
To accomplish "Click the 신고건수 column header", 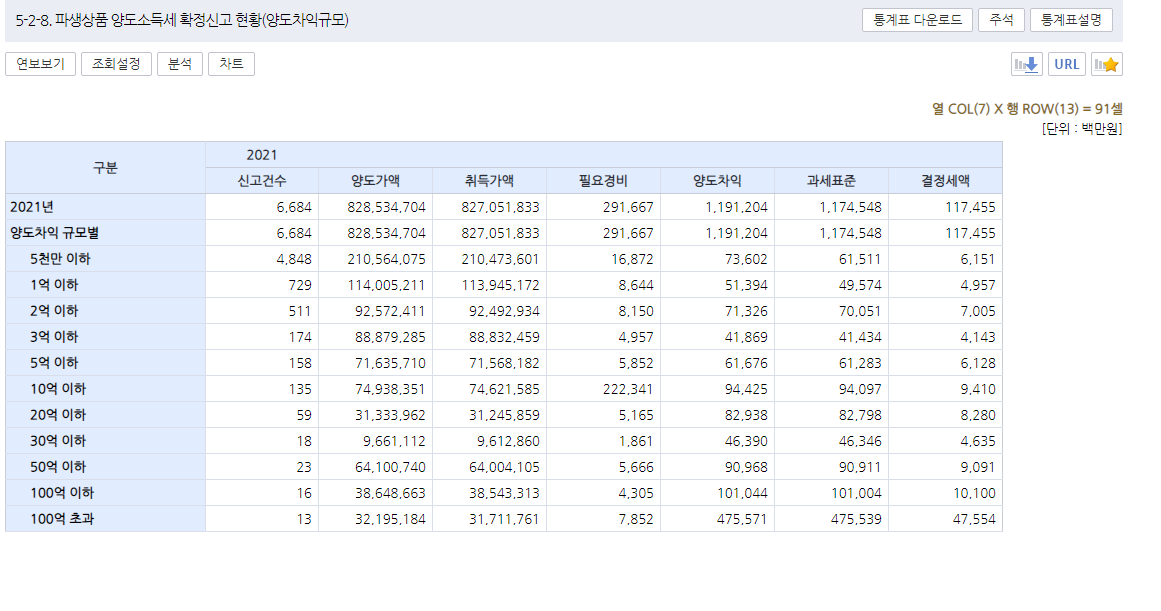I will 262,181.
